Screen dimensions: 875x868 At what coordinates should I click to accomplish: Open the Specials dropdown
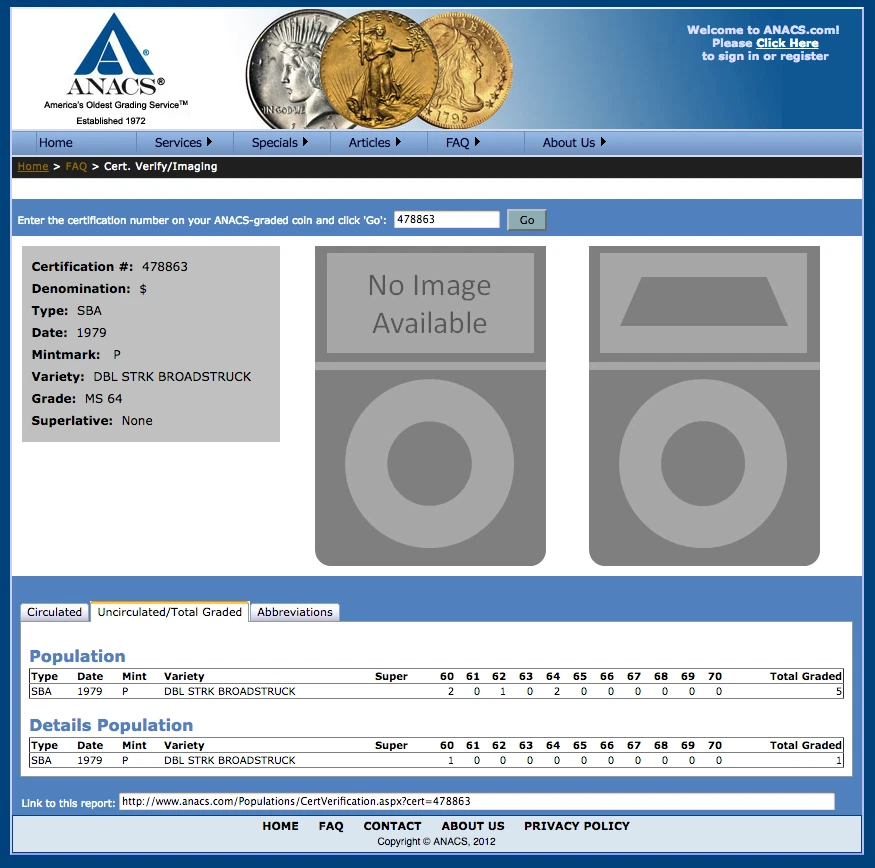tap(276, 142)
